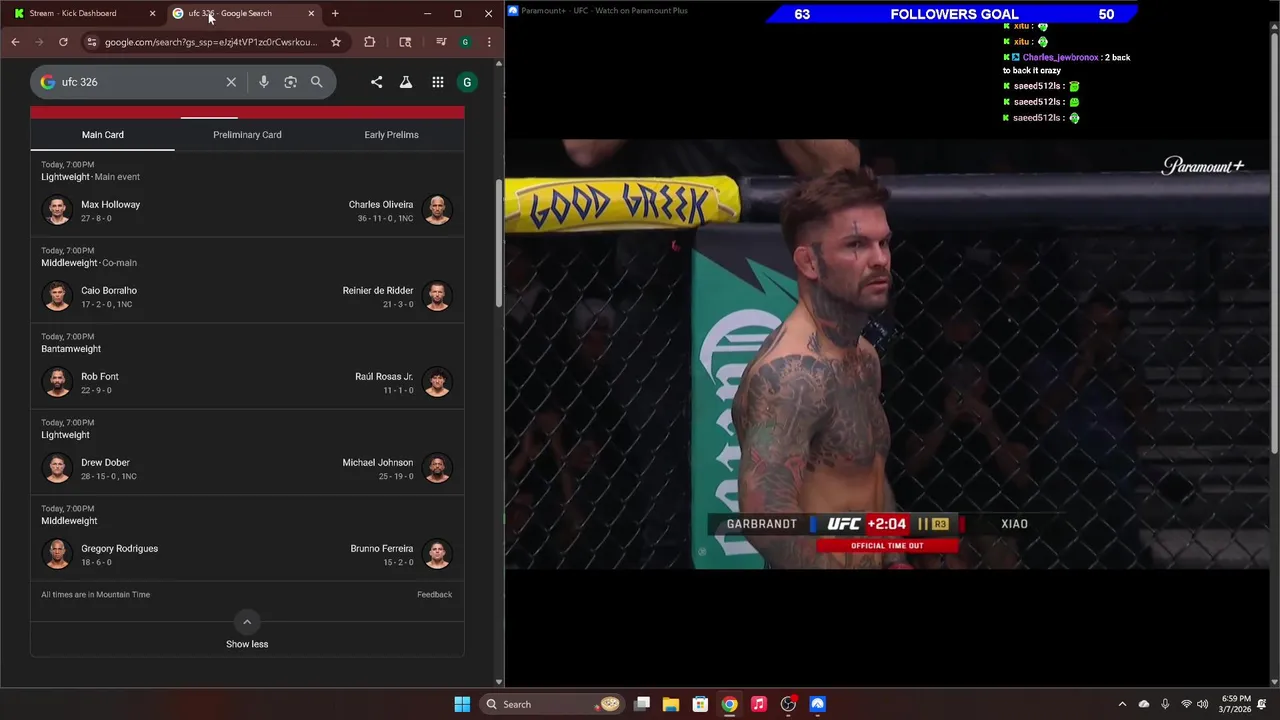1280x720 pixels.
Task: Clear the ufc 326 search query
Action: [x=231, y=82]
